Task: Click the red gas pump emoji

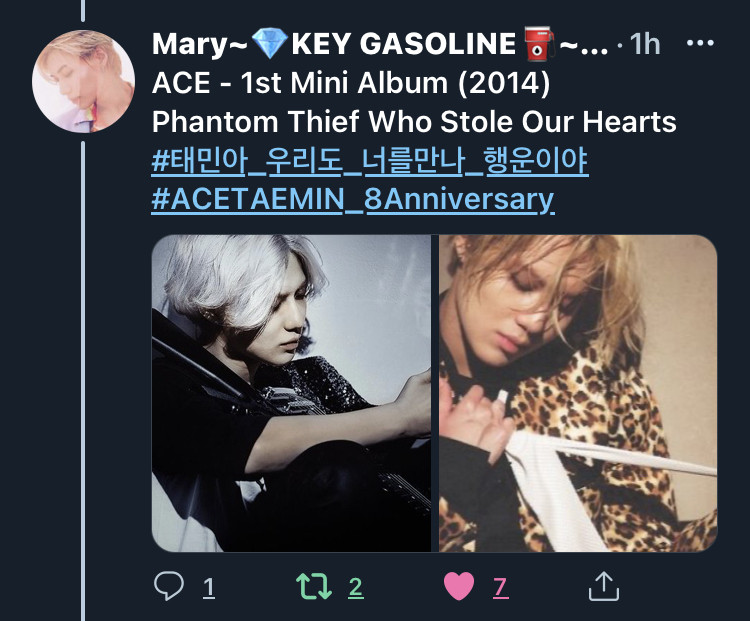Action: (539, 43)
